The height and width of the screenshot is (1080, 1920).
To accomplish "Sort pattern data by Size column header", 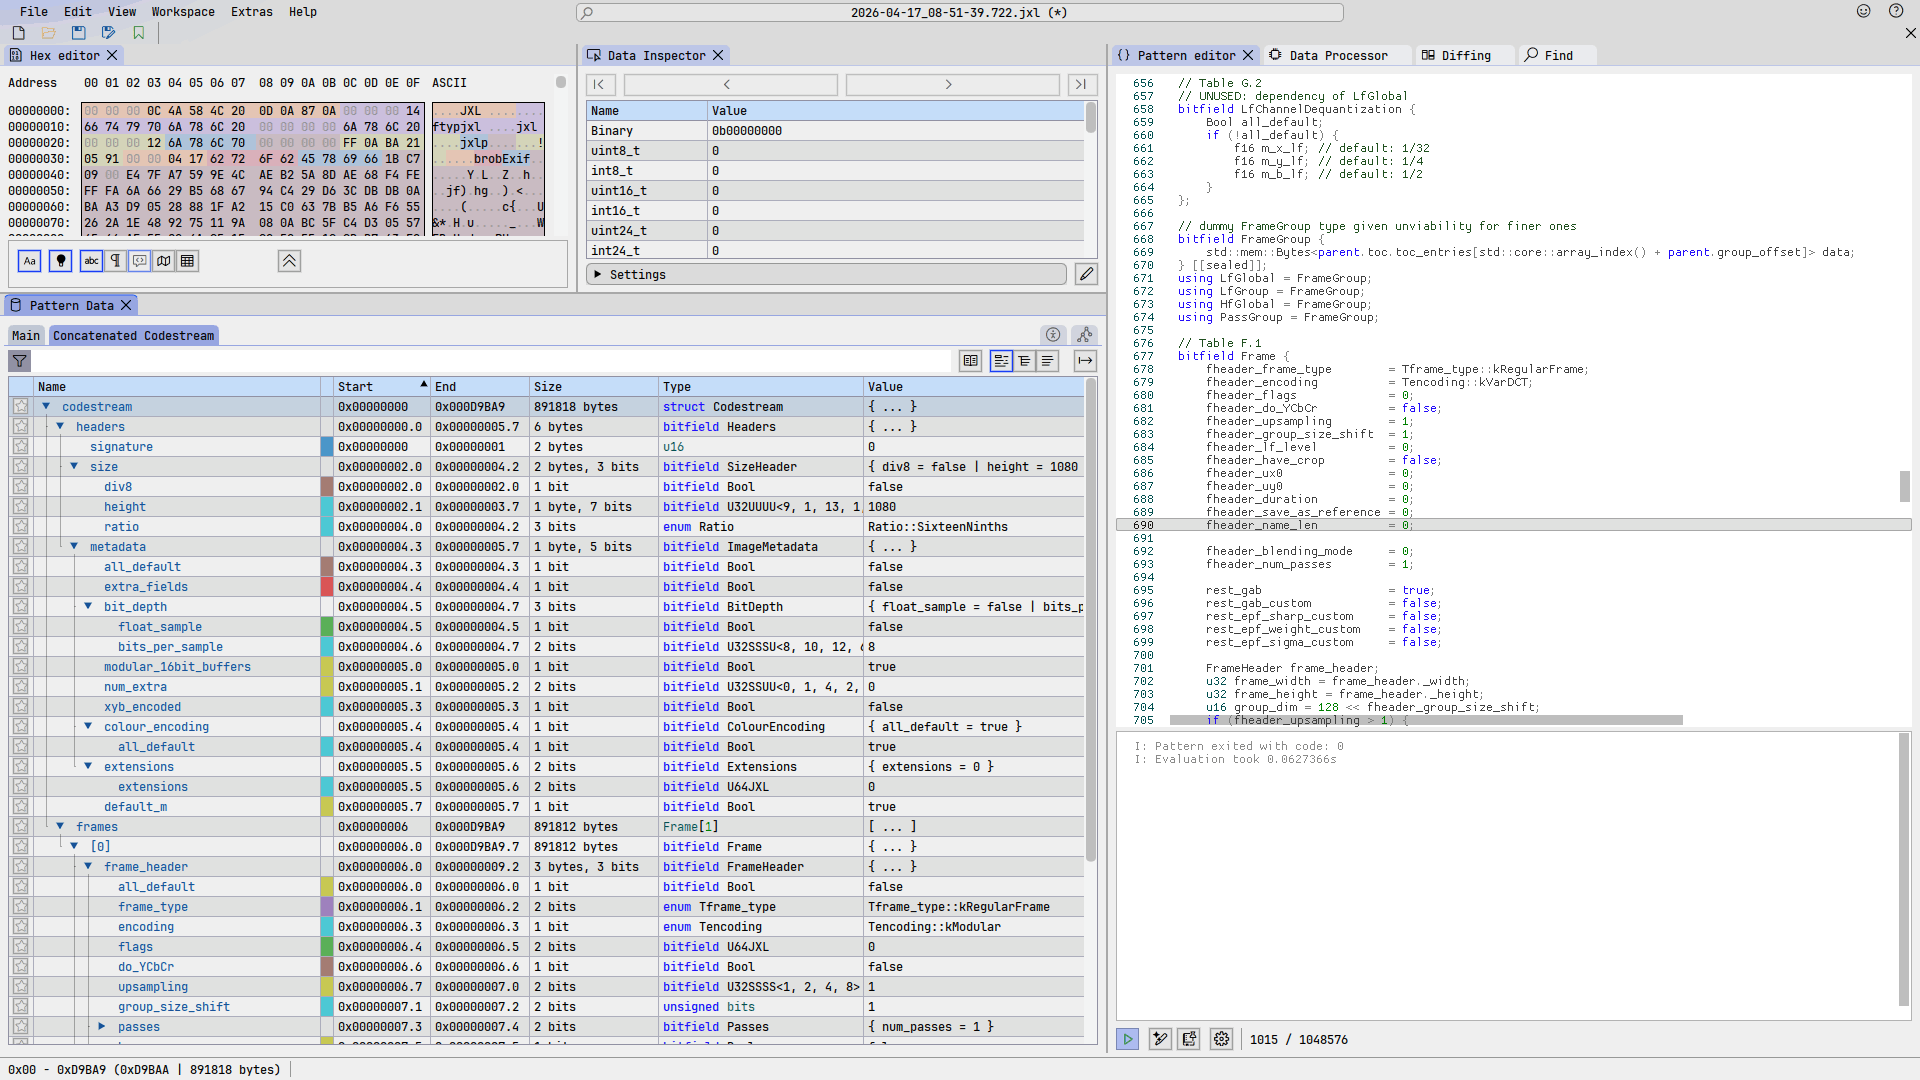I will pos(594,387).
